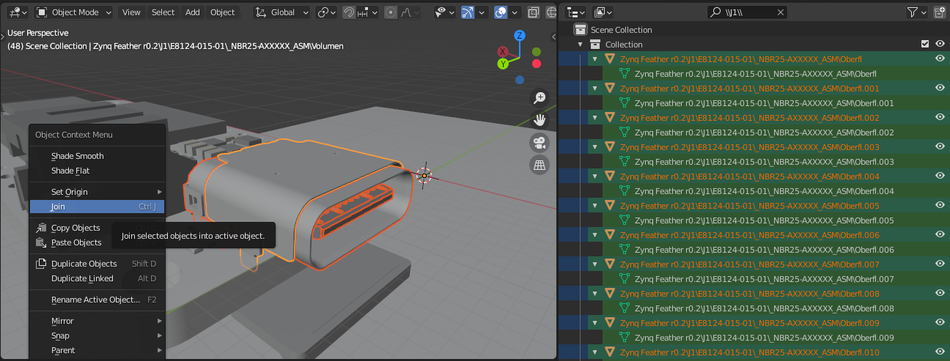Collapse the Oberfl.005 object row
The height and width of the screenshot is (361, 950).
pos(595,205)
